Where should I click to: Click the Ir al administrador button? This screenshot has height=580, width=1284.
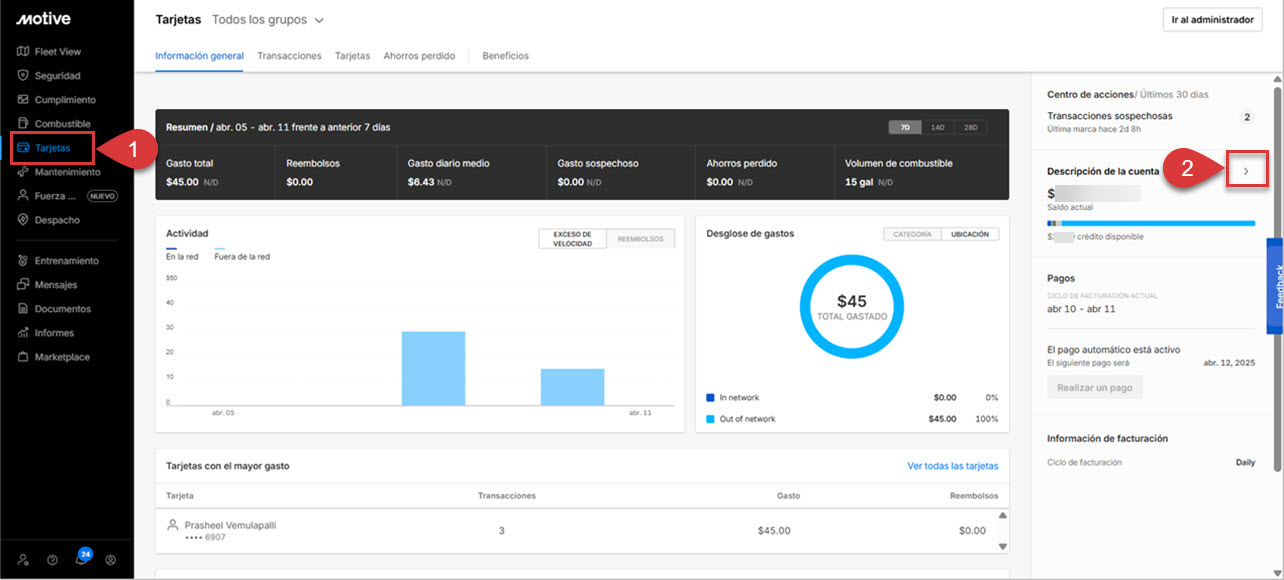1211,18
